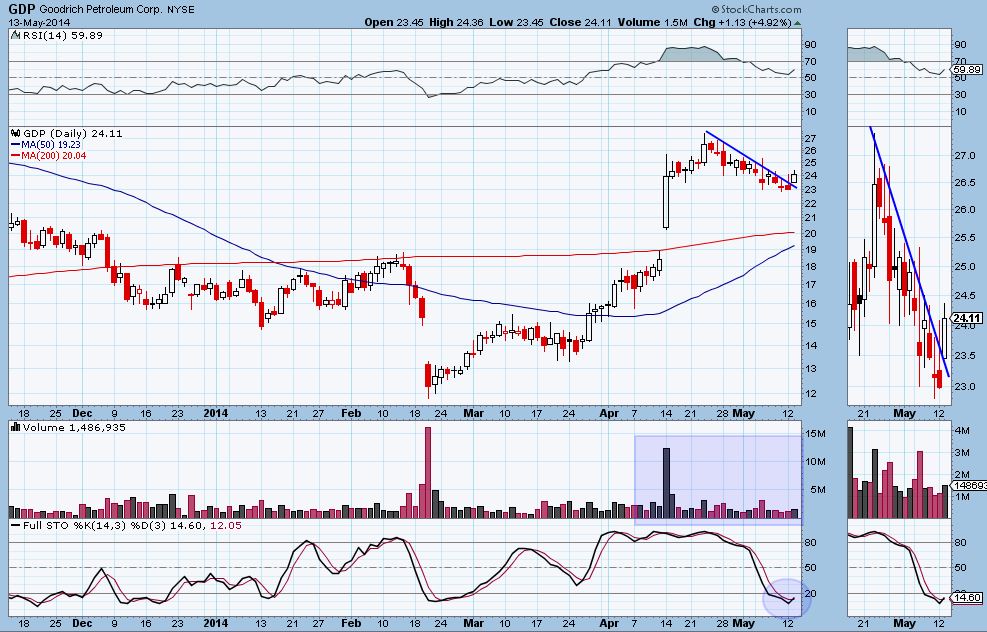Select the red MA(200) legend line marker
987x632 pixels.
tap(16, 155)
